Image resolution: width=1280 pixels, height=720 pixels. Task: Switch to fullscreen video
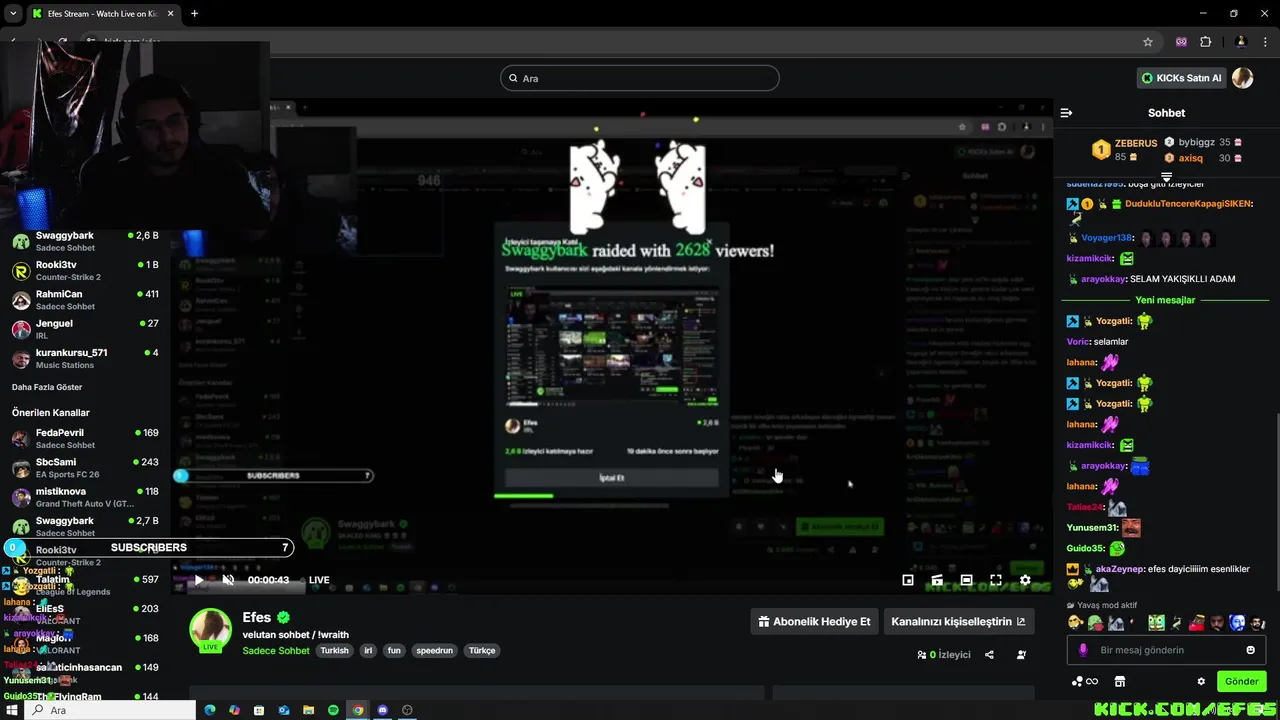click(996, 580)
